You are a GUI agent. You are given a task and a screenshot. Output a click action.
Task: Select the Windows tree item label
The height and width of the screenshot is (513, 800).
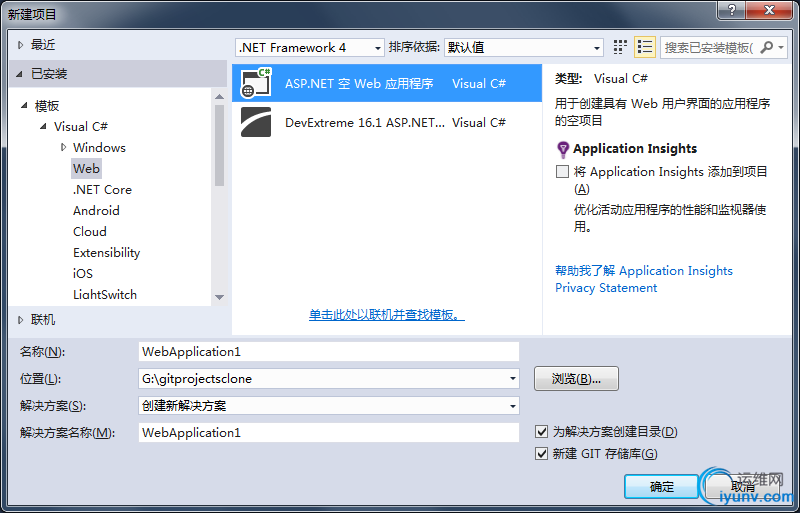[x=99, y=148]
